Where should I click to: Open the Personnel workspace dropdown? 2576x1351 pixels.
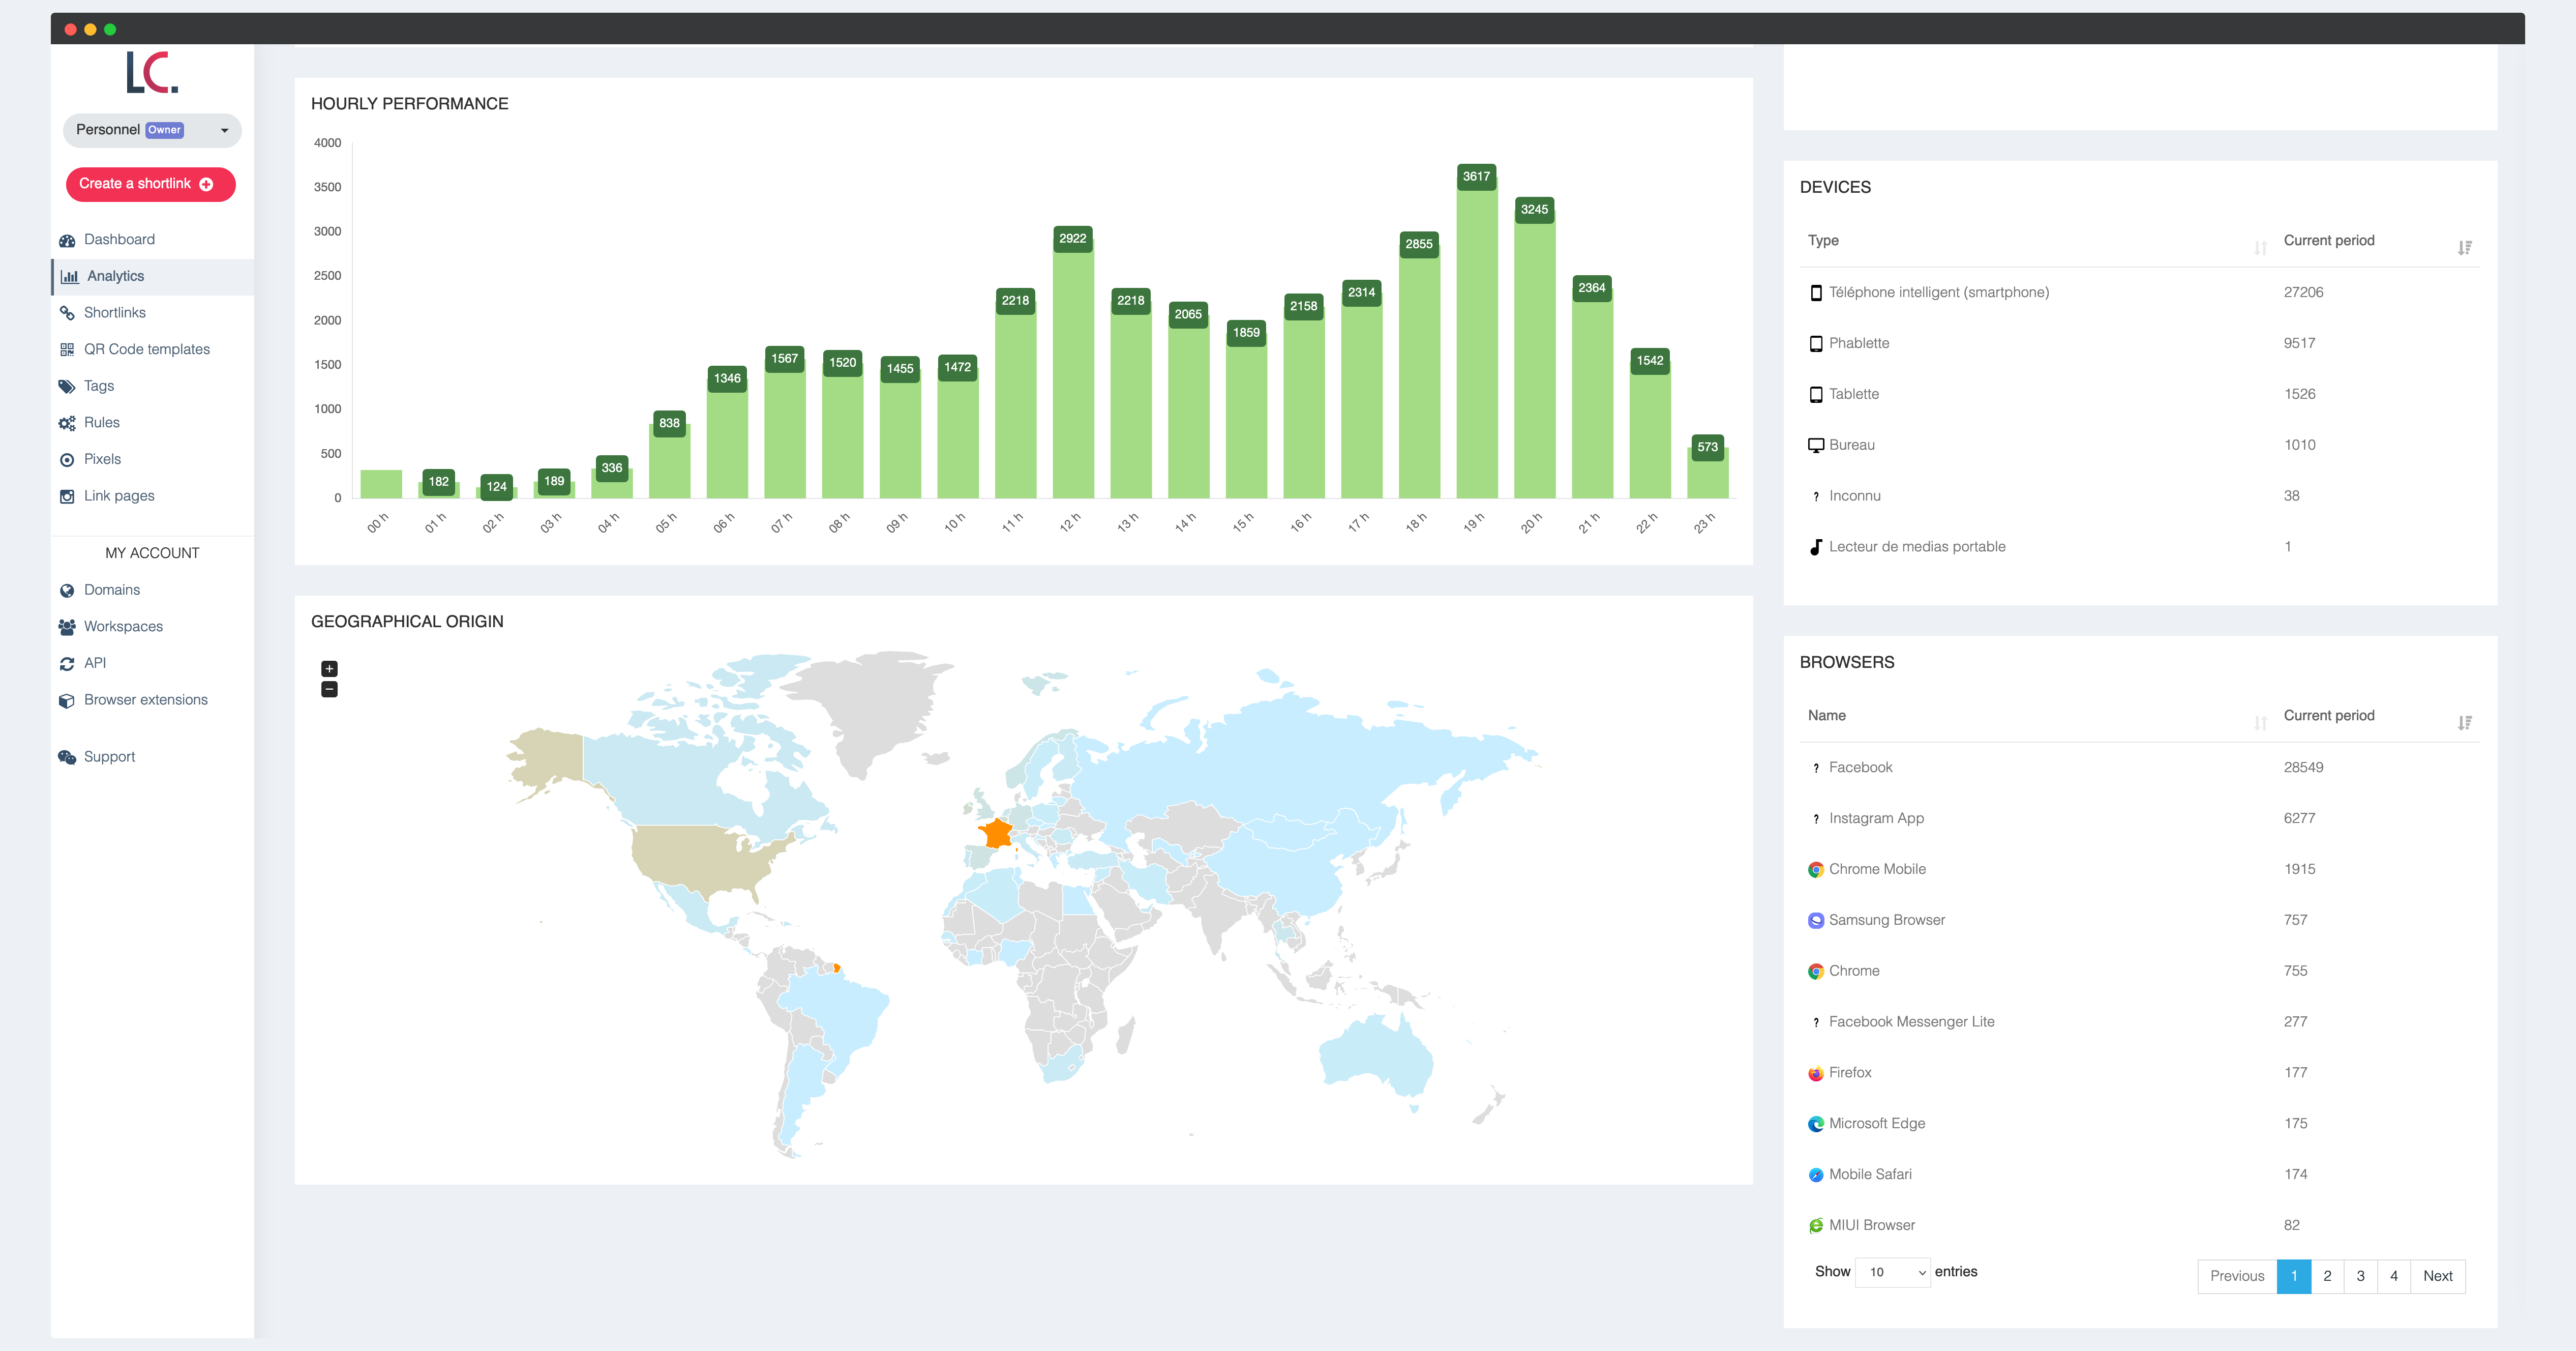point(152,130)
